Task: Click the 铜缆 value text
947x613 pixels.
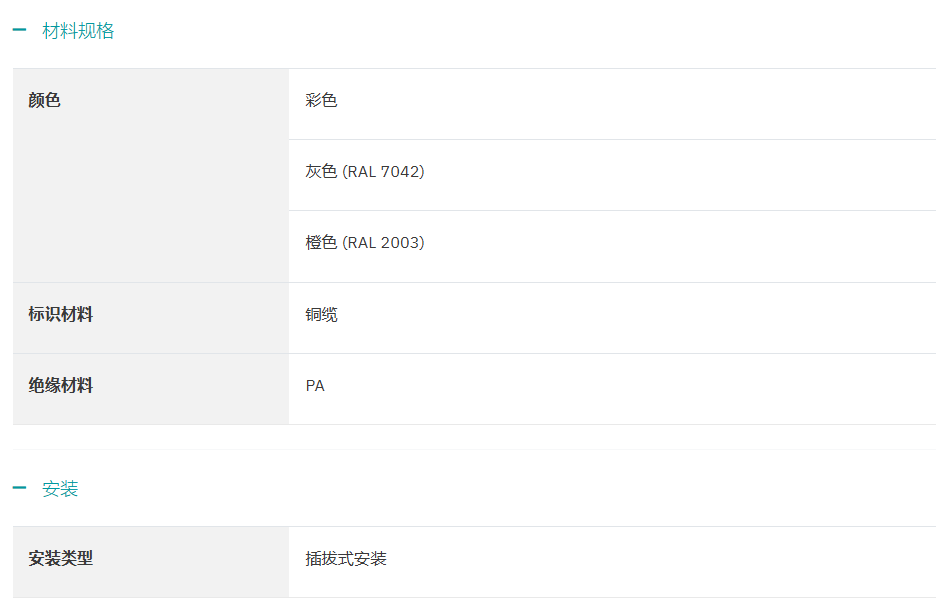Action: (x=322, y=315)
